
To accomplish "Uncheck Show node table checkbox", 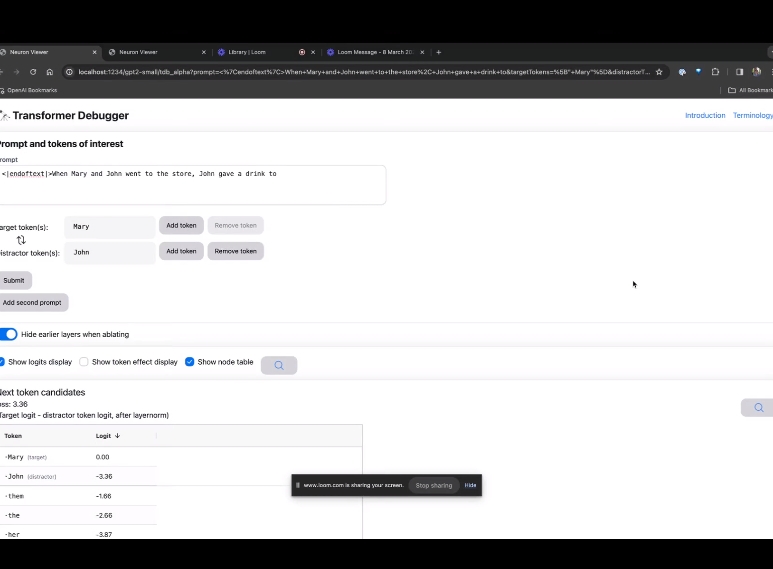I will [189, 362].
